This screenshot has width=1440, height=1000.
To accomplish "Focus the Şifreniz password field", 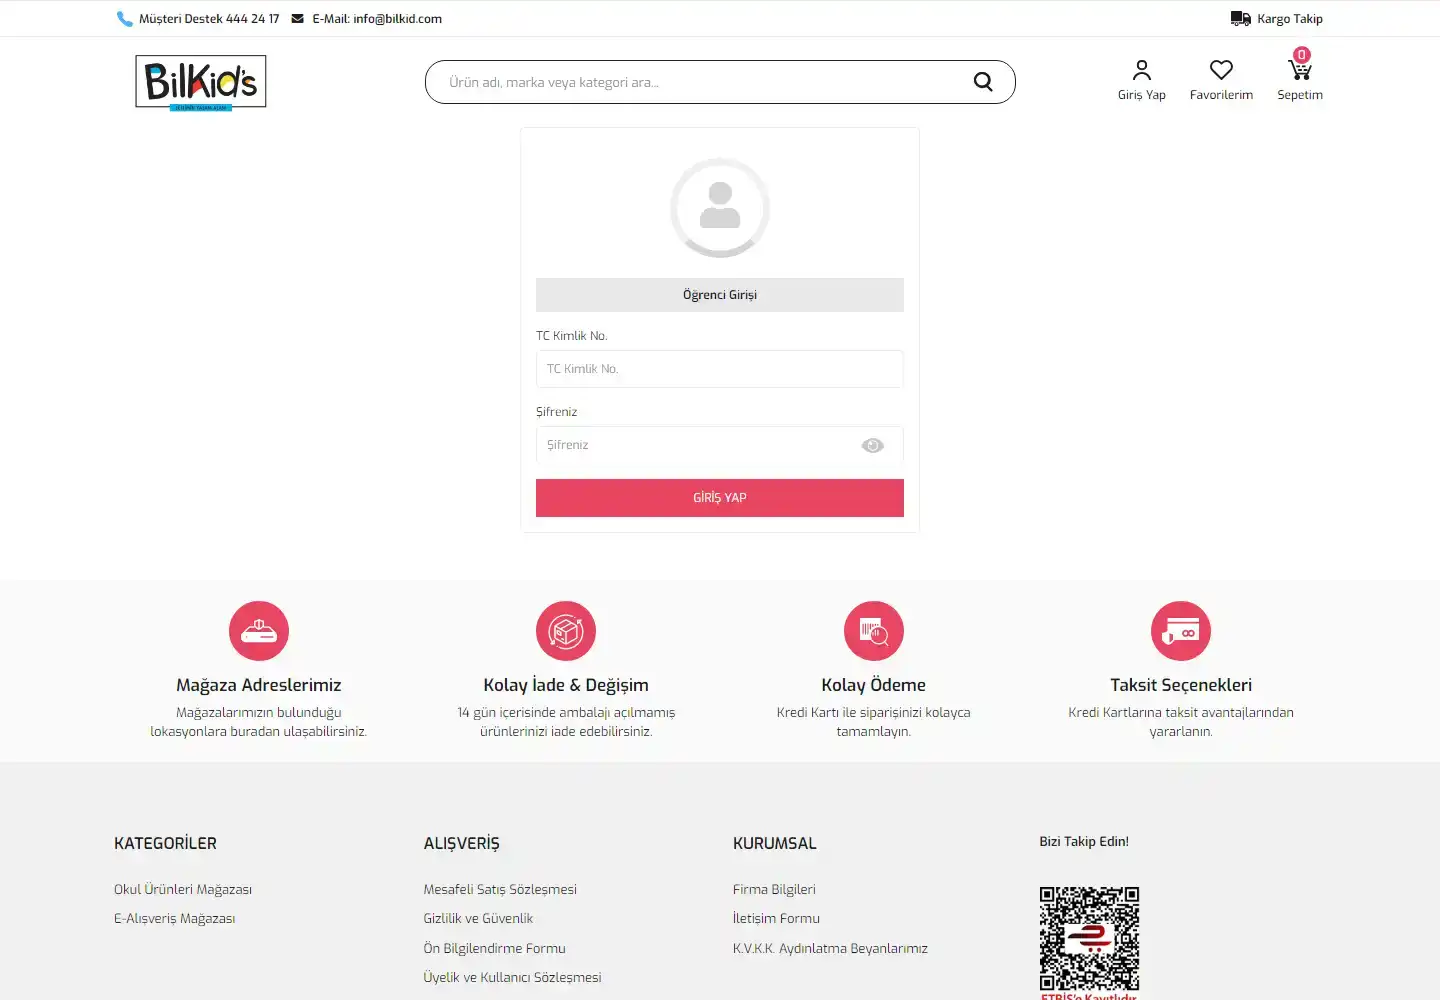I will click(720, 445).
